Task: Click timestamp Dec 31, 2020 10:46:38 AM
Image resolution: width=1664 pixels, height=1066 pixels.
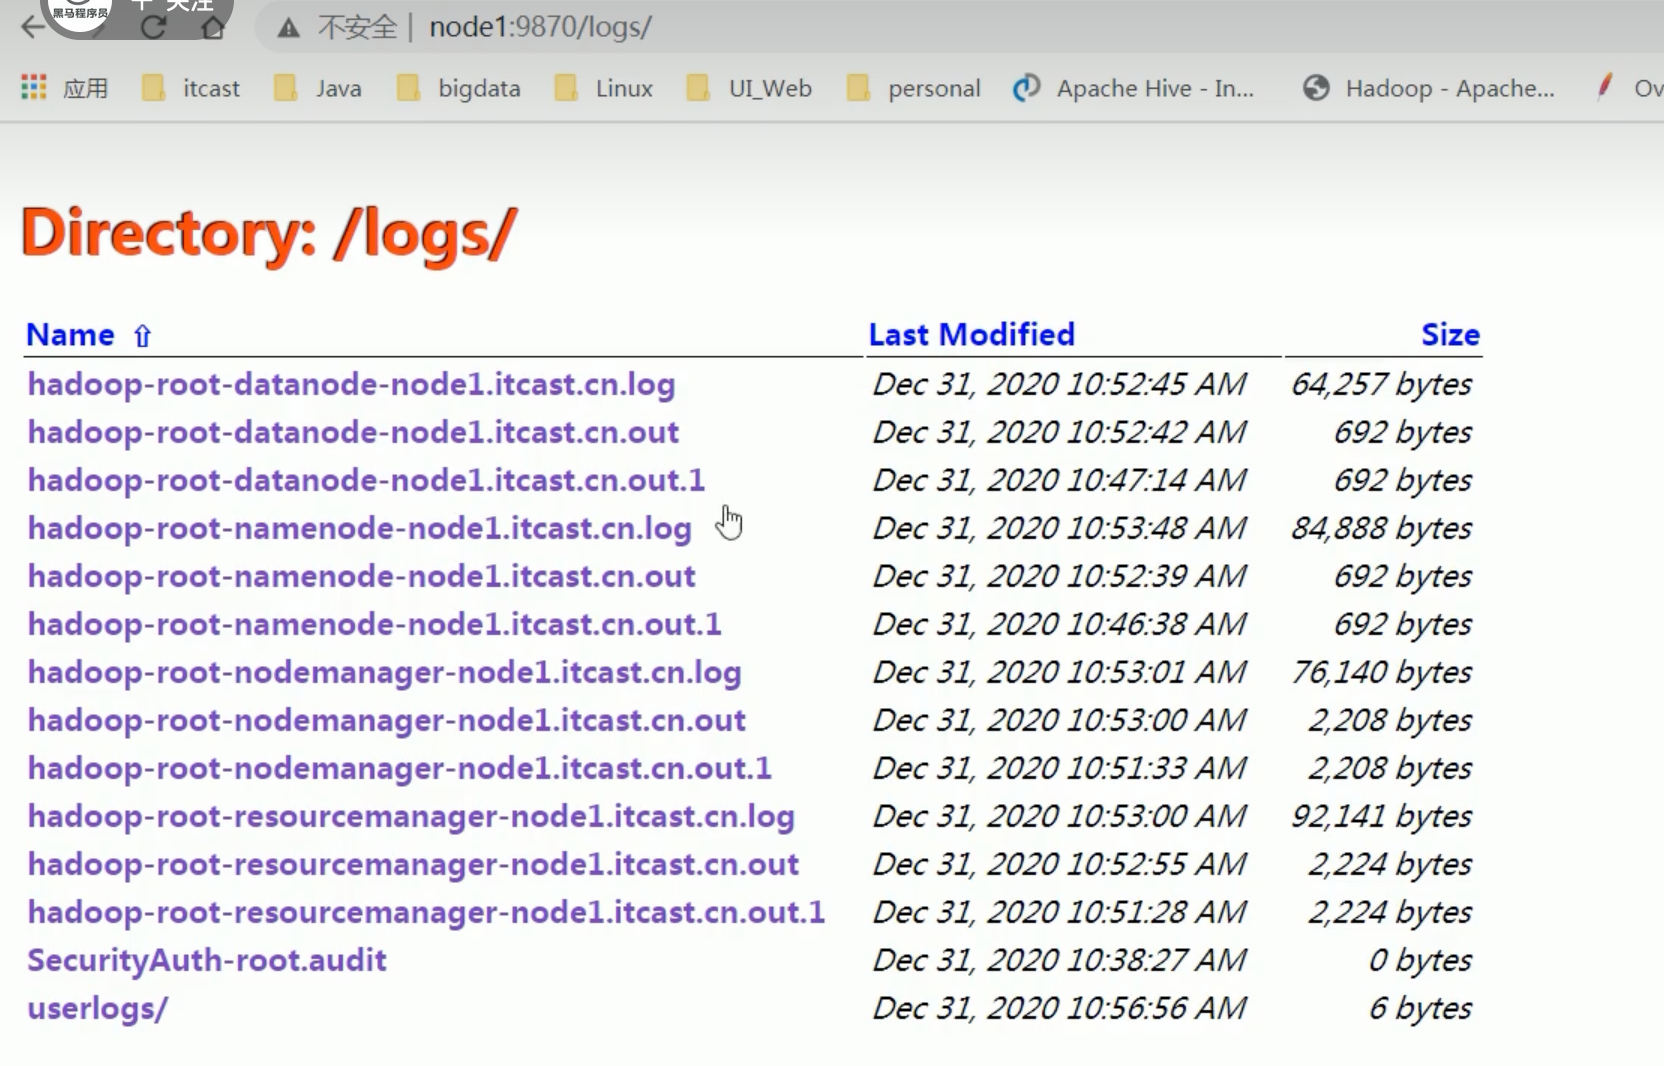Action: click(x=1059, y=624)
